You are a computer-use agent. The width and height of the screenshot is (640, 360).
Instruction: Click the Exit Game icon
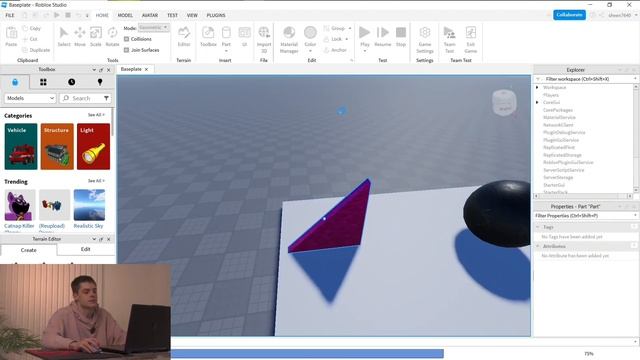(x=471, y=39)
